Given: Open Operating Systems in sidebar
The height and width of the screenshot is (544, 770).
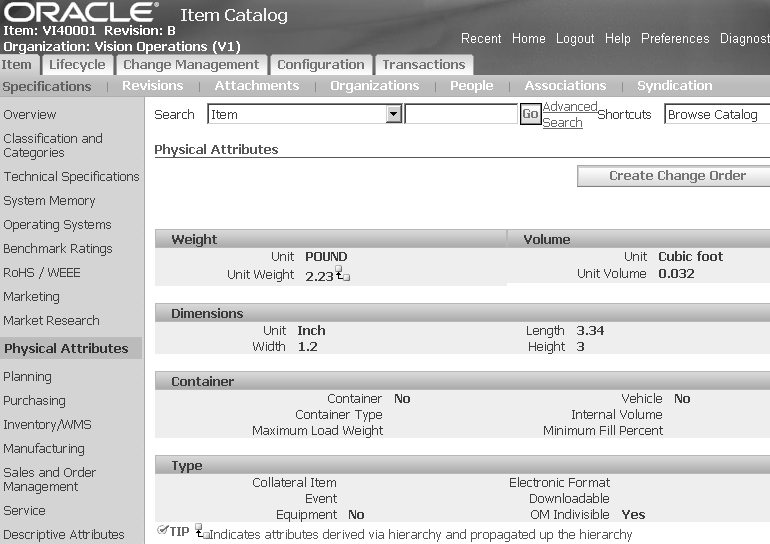Looking at the screenshot, I should pos(57,225).
